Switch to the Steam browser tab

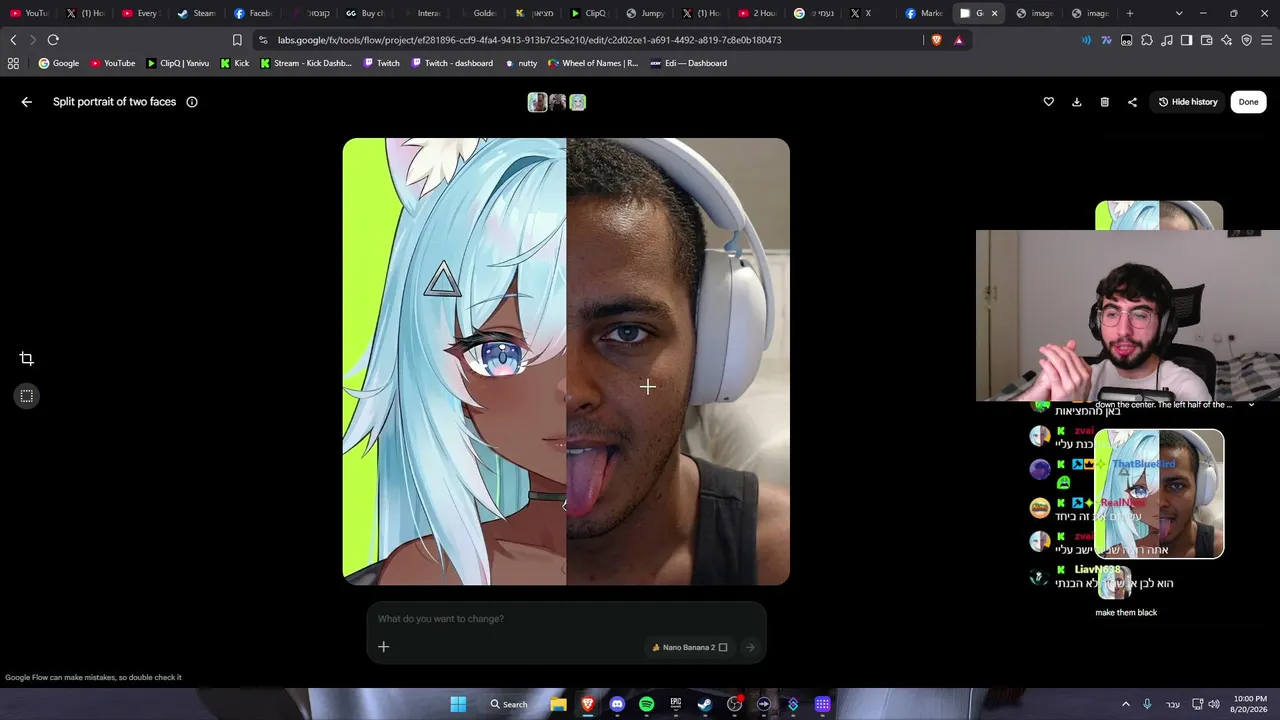(195, 14)
